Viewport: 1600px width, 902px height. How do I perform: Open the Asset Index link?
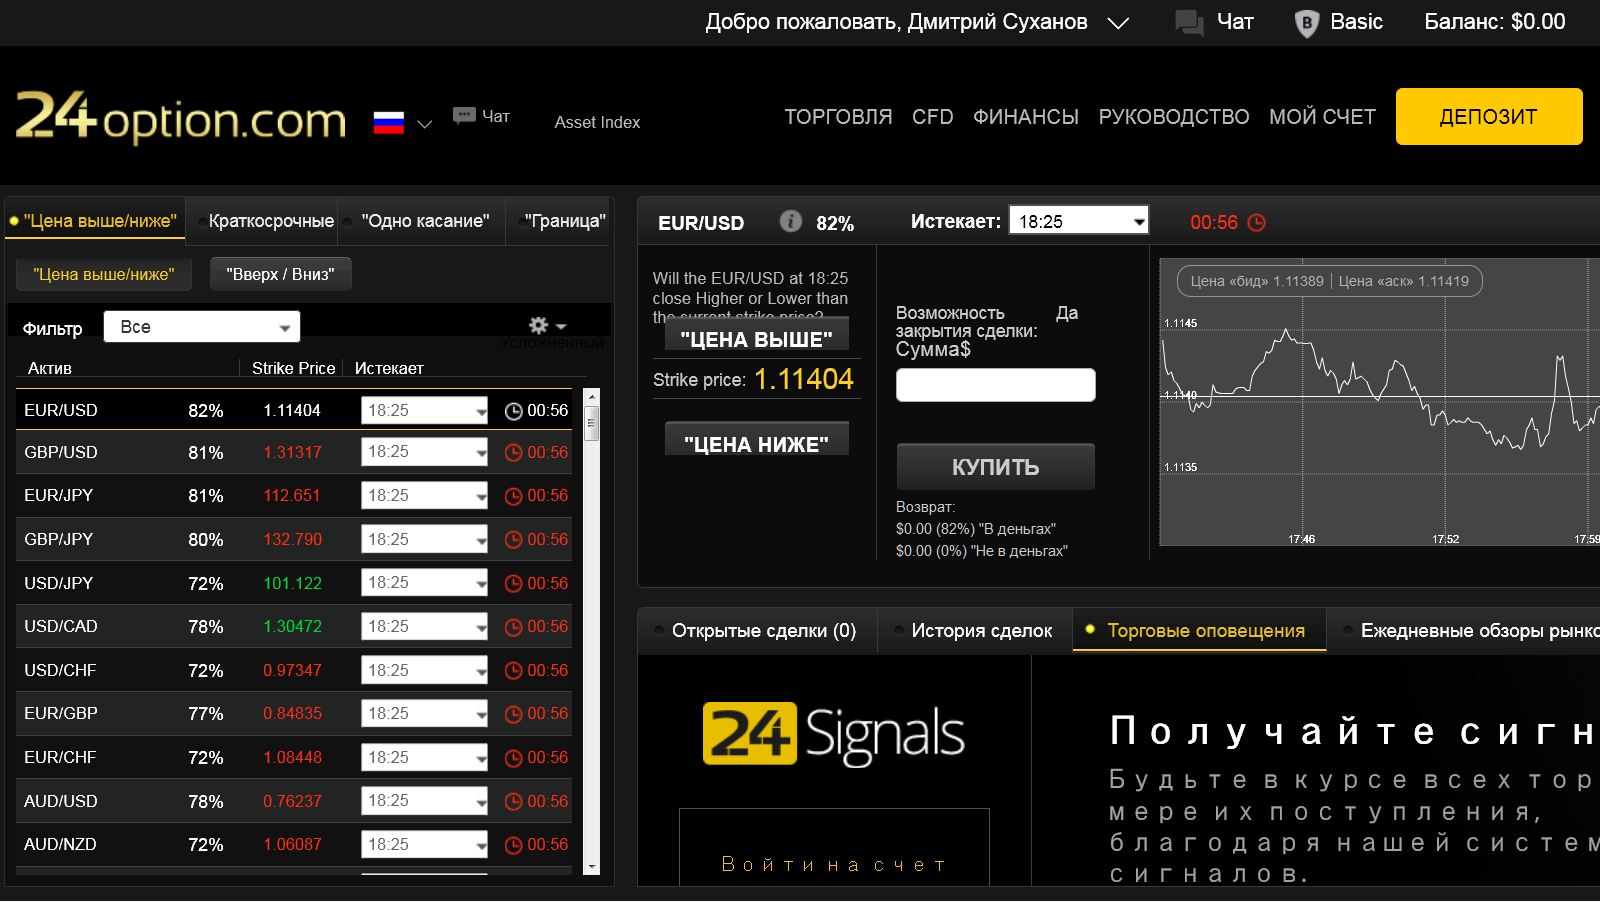(597, 122)
